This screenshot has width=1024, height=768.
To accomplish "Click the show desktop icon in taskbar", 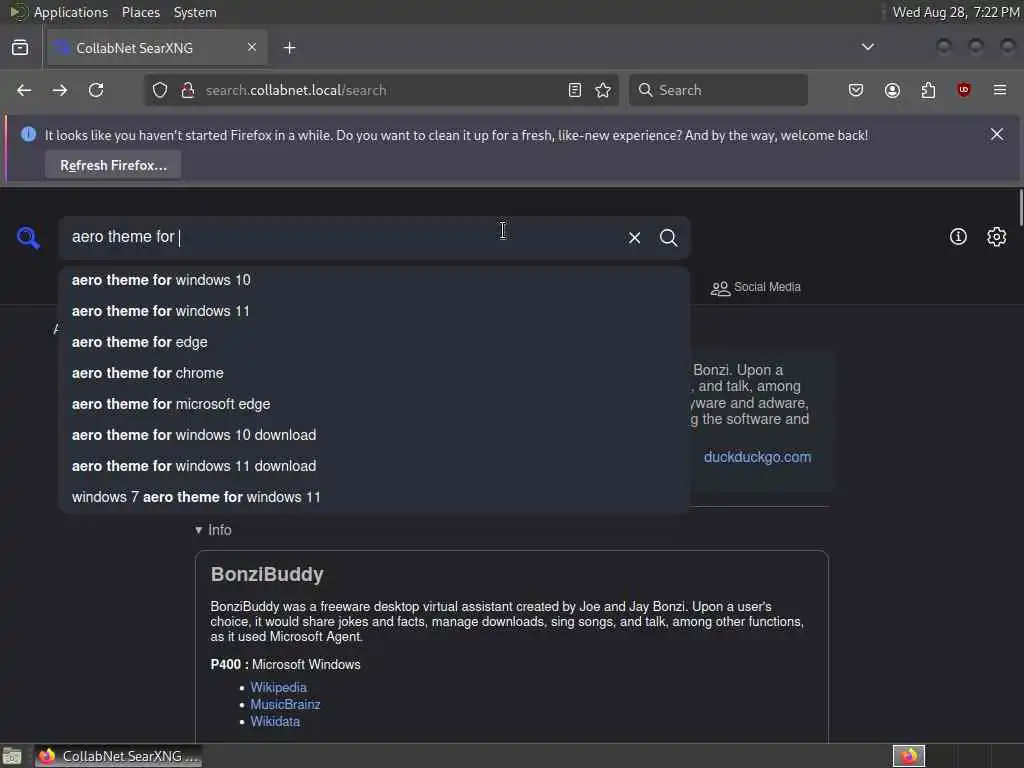I will [12, 756].
